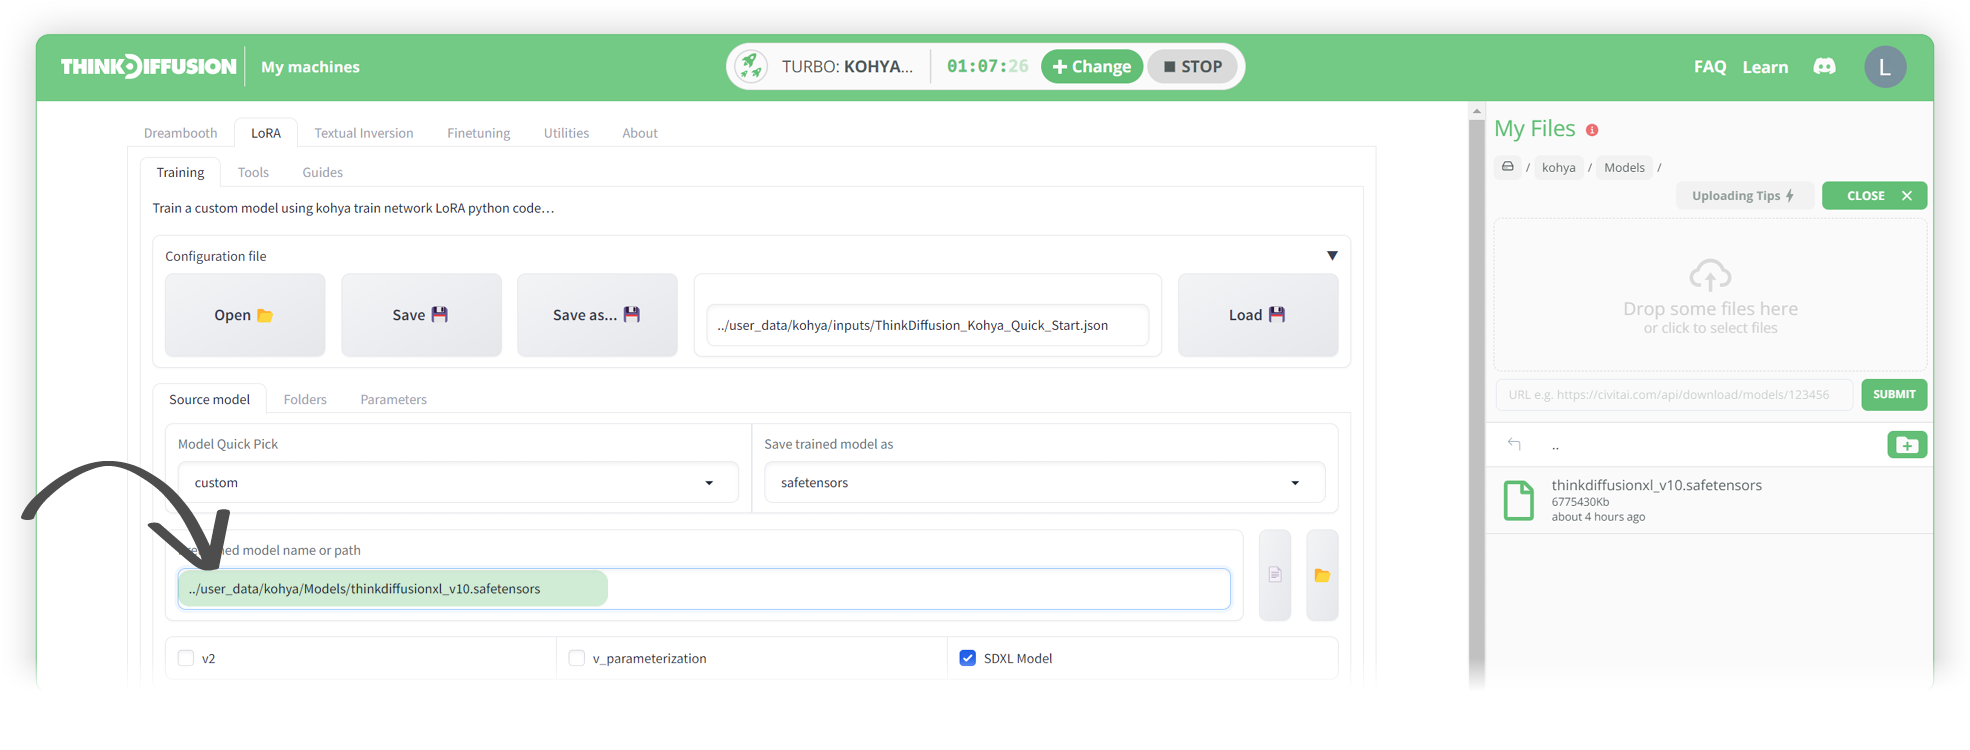Select the Source model tab
The height and width of the screenshot is (750, 1970).
210,399
